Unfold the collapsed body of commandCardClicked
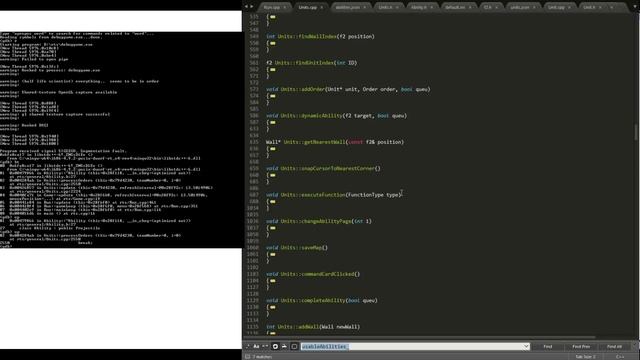This screenshot has width=640, height=360. [273, 281]
